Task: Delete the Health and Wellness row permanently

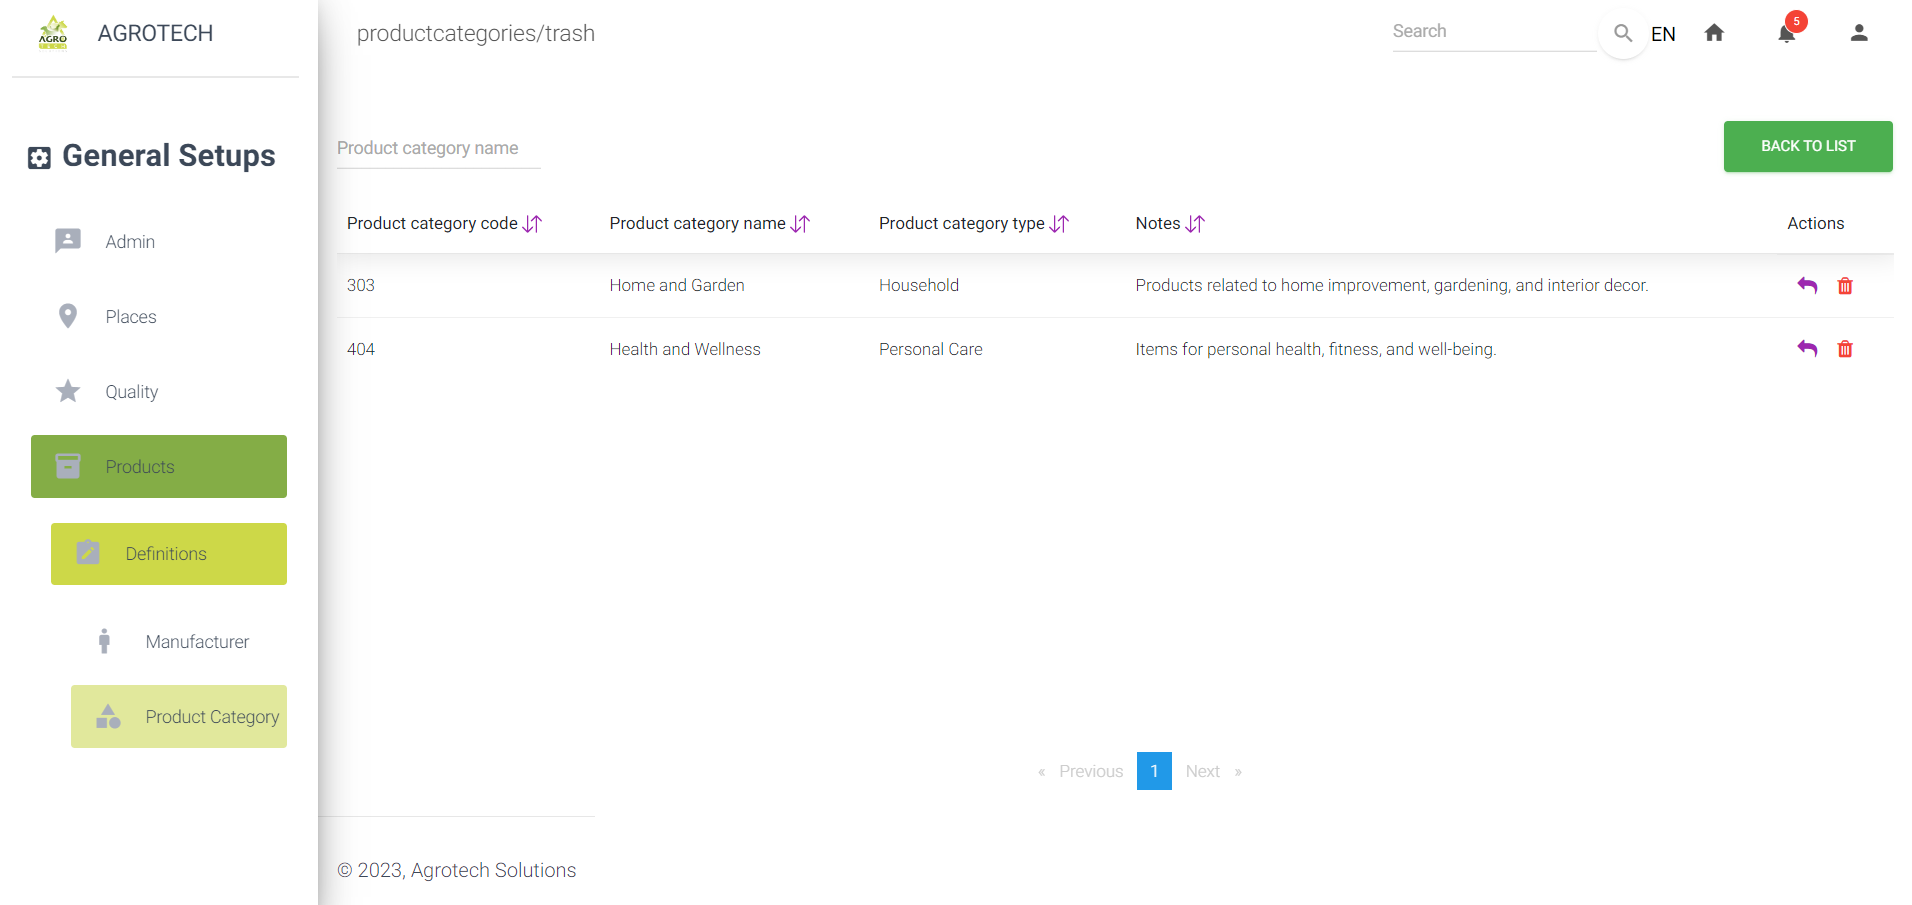Action: 1844,349
